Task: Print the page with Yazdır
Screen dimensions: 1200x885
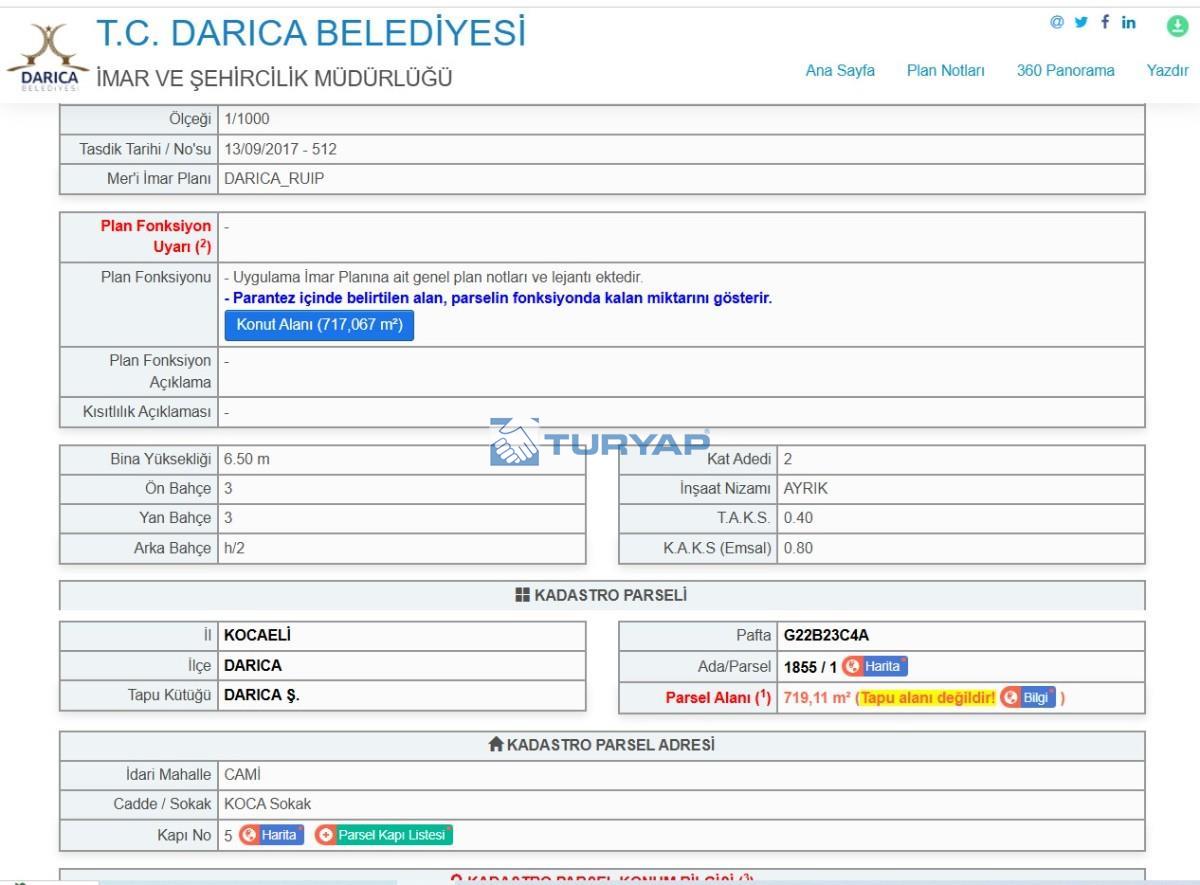Action: 1167,70
